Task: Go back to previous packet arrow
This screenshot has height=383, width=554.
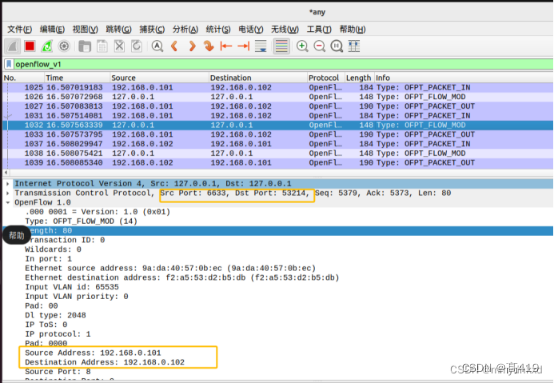Action: pyautogui.click(x=175, y=46)
